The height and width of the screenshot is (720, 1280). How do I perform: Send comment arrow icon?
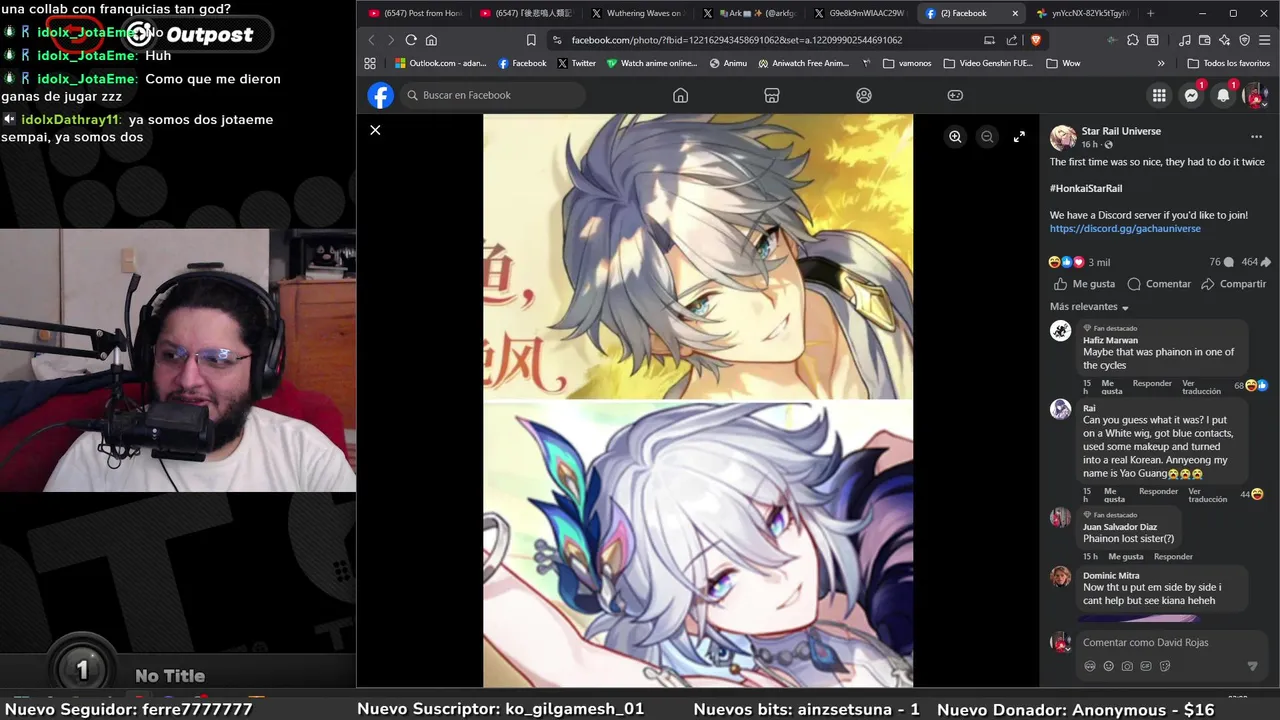(x=1252, y=666)
